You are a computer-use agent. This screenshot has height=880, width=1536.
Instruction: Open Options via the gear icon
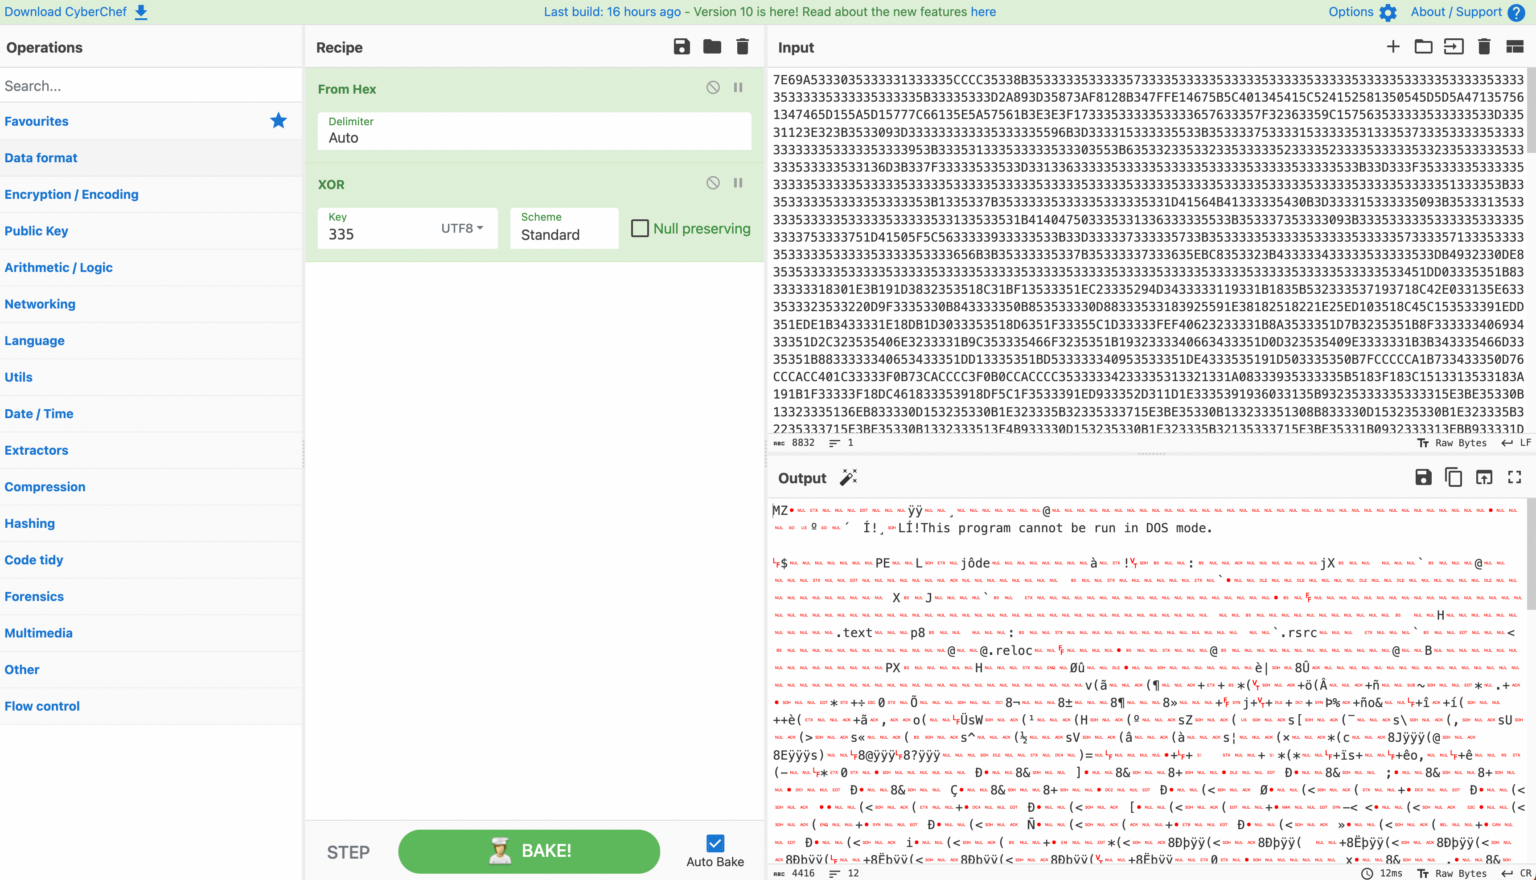click(x=1387, y=12)
